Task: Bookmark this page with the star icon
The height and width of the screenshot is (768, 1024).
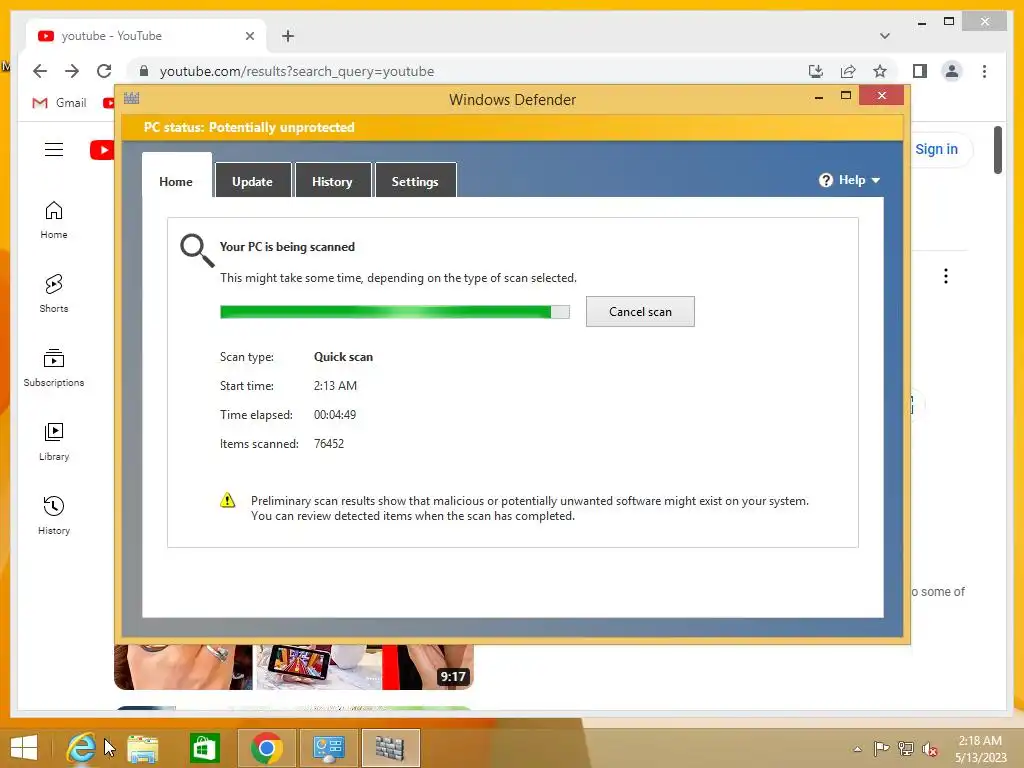Action: (880, 71)
